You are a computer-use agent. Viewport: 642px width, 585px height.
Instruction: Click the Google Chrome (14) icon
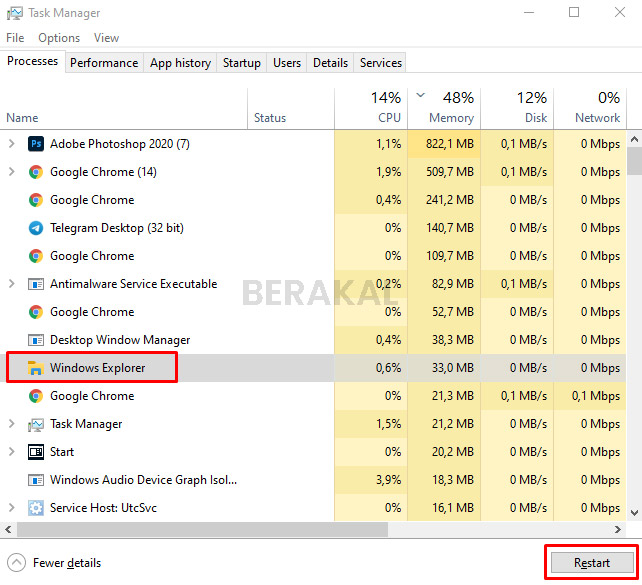[36, 172]
